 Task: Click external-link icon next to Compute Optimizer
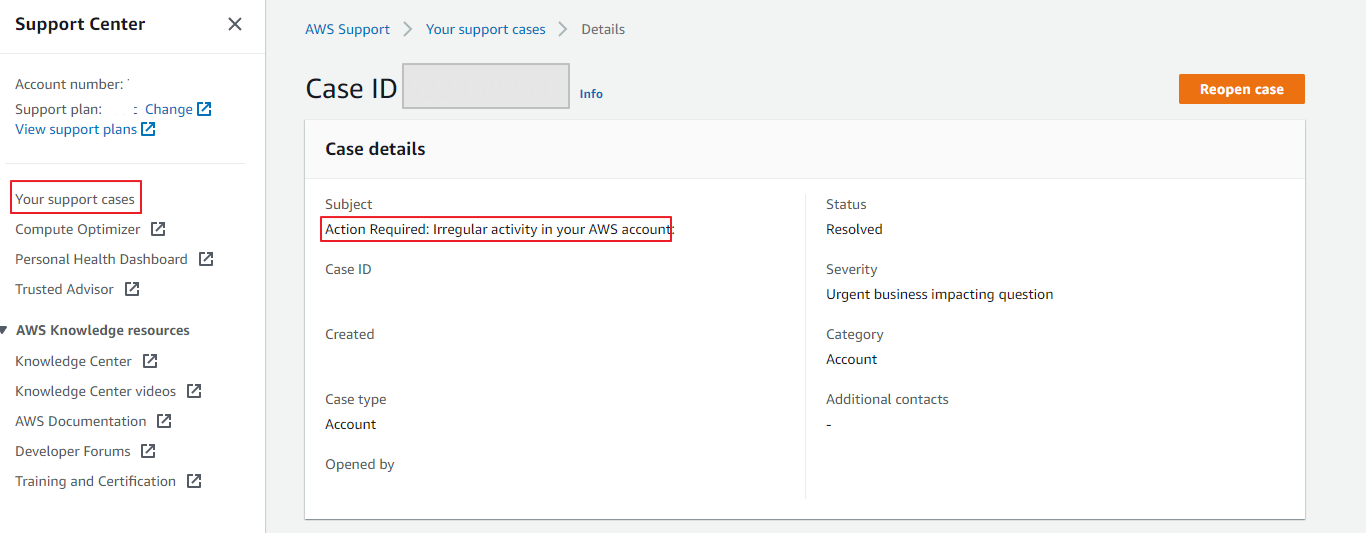pyautogui.click(x=158, y=229)
